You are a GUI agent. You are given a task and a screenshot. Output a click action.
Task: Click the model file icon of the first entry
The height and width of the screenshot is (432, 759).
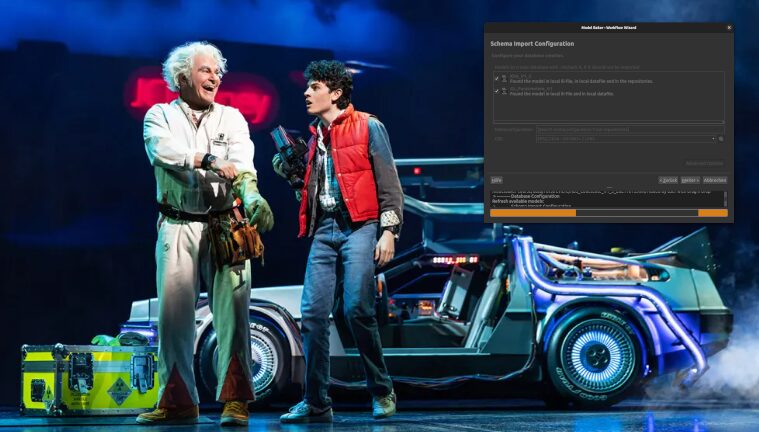(505, 77)
